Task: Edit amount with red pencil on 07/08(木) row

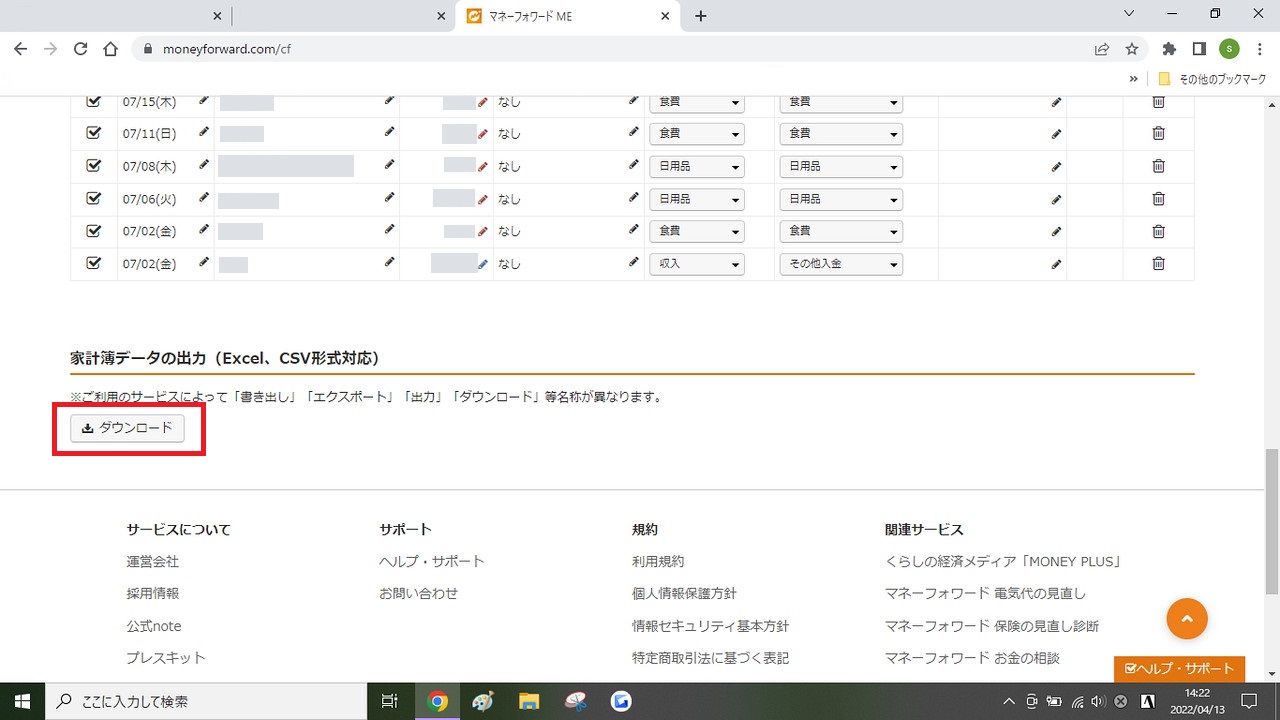Action: [483, 166]
